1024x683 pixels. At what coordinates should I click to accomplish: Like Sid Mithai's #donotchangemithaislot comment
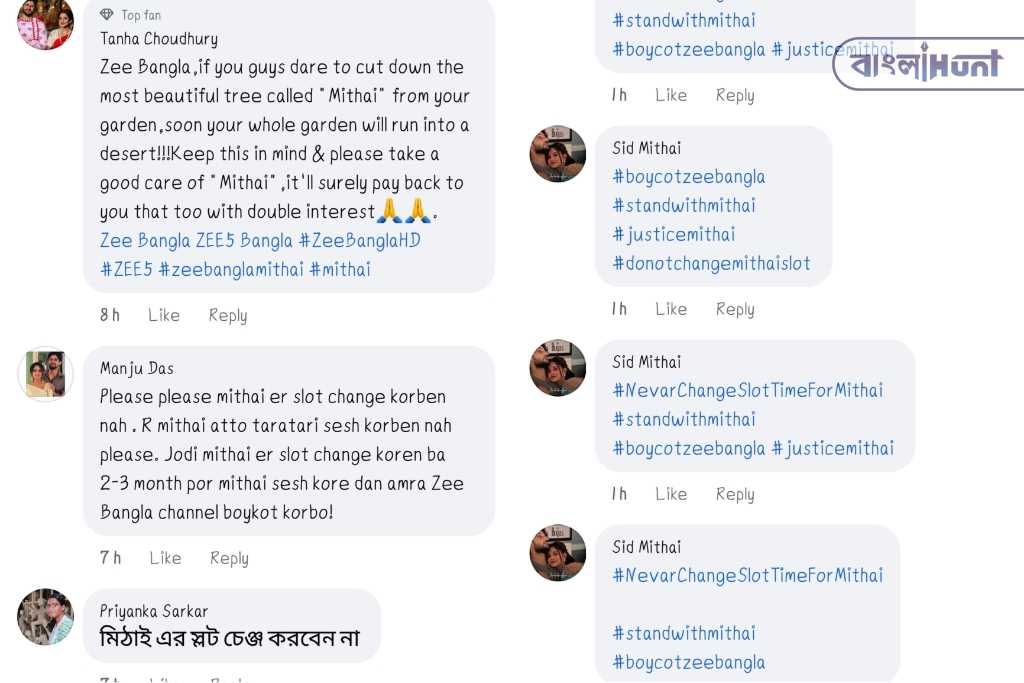[671, 309]
